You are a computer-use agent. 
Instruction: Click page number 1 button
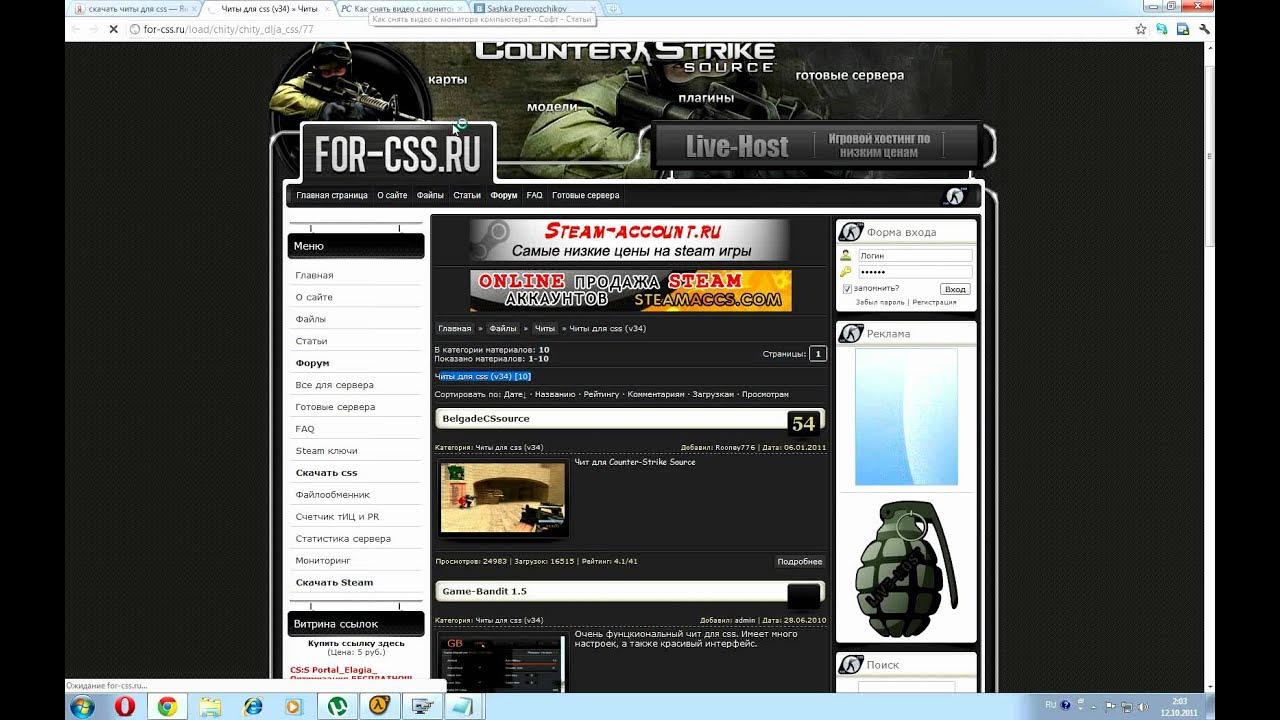pyautogui.click(x=818, y=353)
